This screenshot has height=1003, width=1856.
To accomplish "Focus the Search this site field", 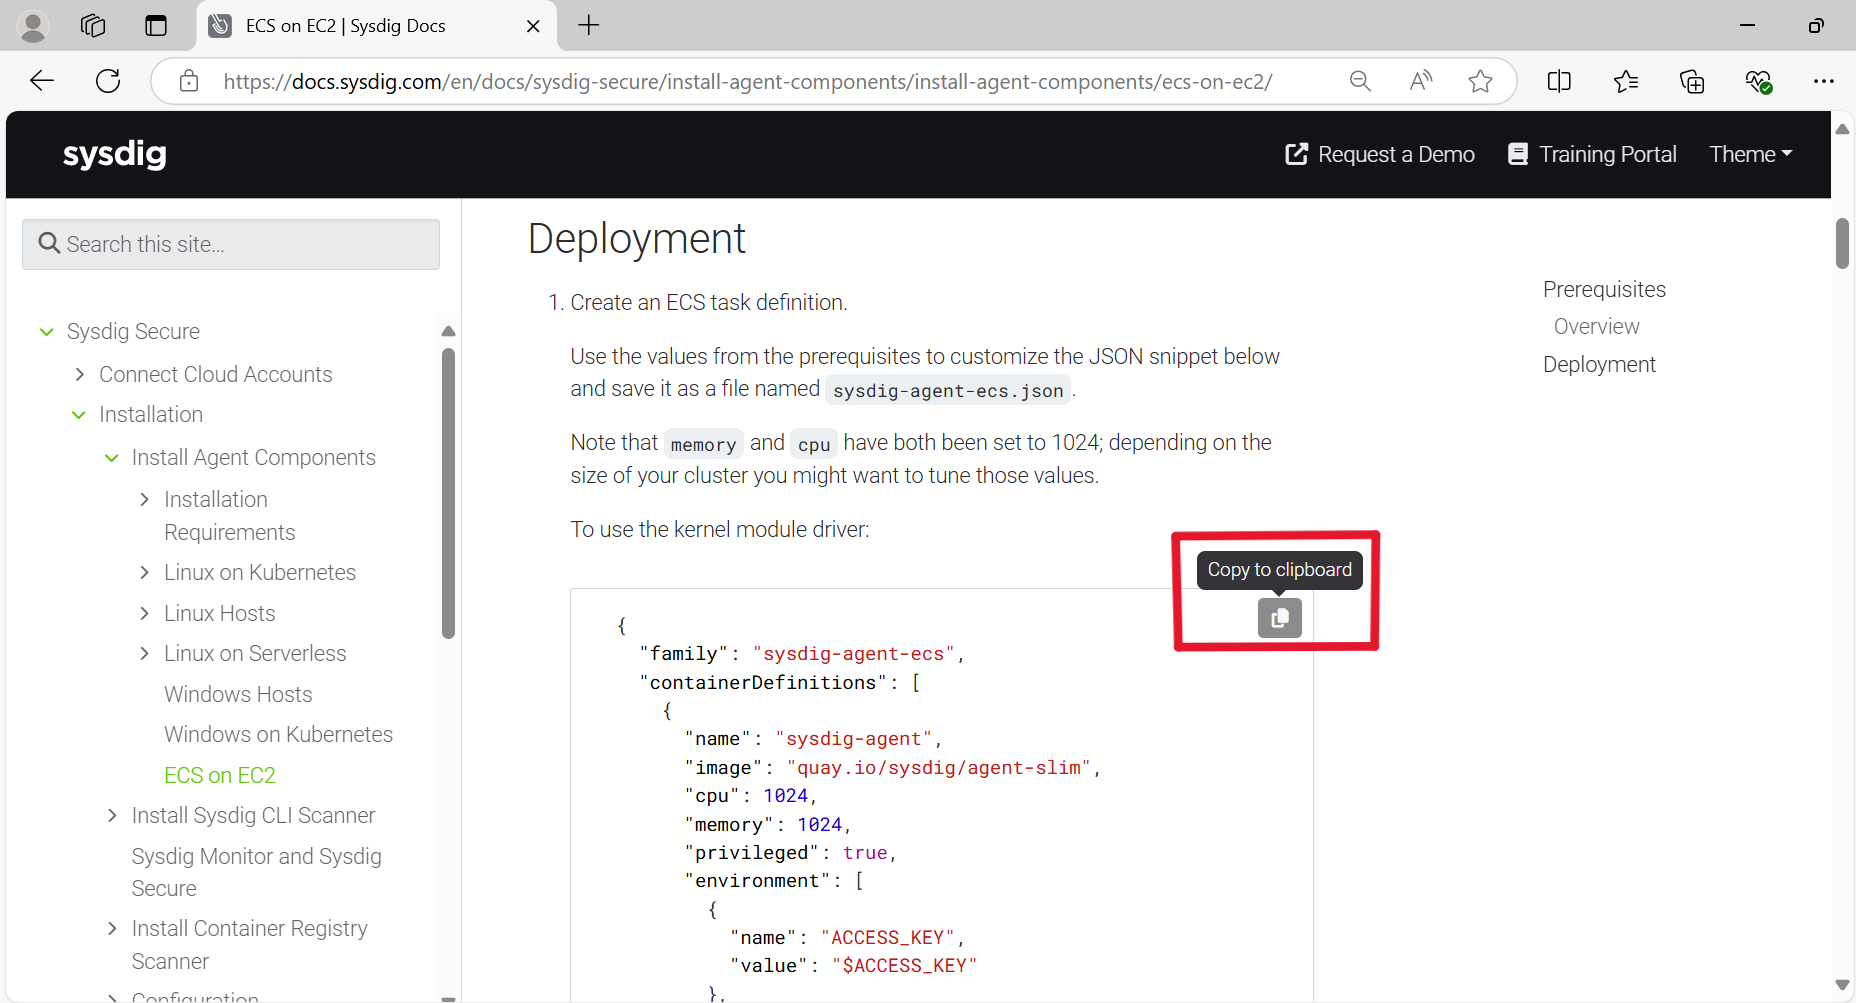I will (x=231, y=244).
